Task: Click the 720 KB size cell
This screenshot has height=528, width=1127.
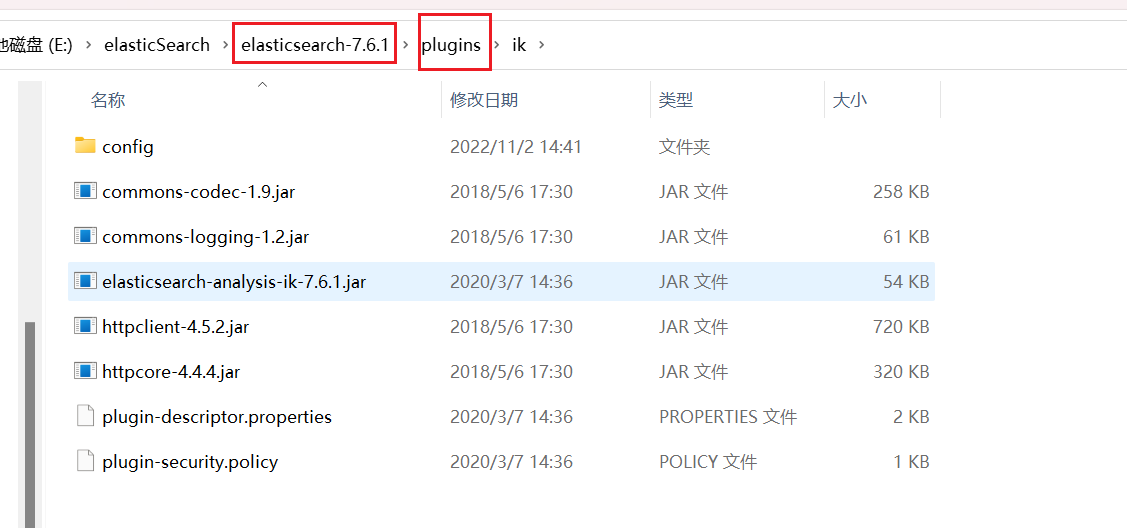Action: (x=901, y=327)
